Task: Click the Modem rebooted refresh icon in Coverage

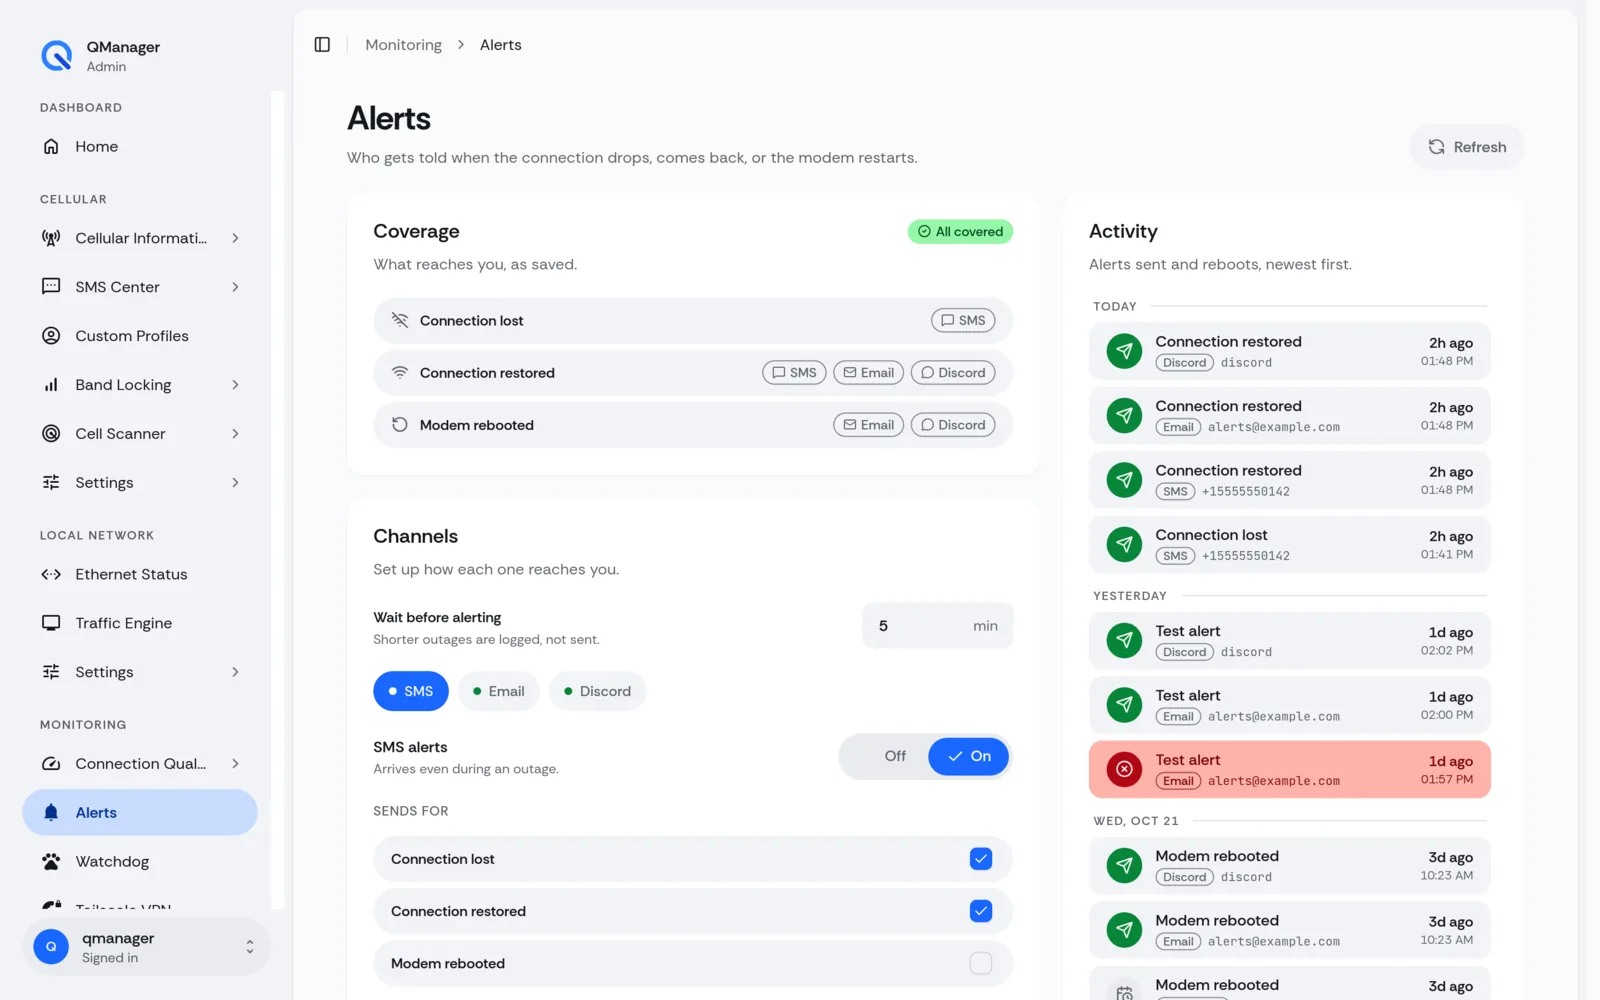Action: coord(400,425)
